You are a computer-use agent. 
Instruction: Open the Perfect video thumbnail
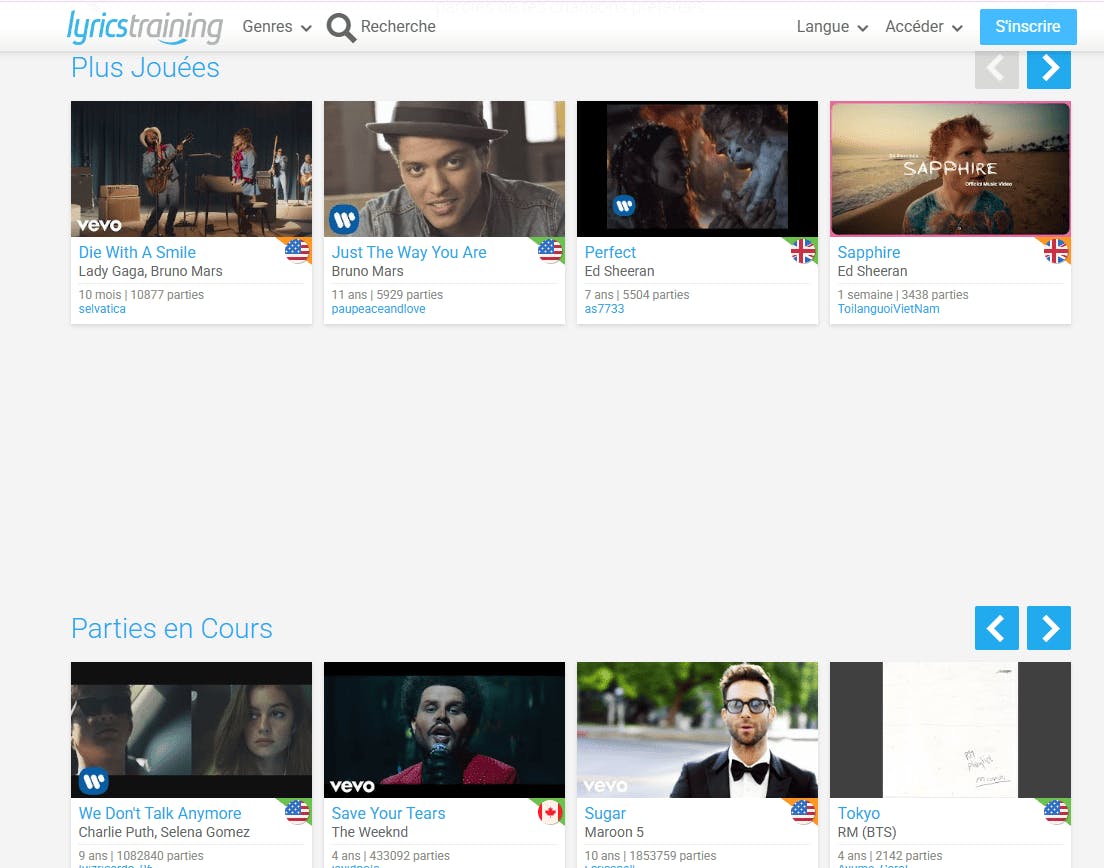coord(697,169)
